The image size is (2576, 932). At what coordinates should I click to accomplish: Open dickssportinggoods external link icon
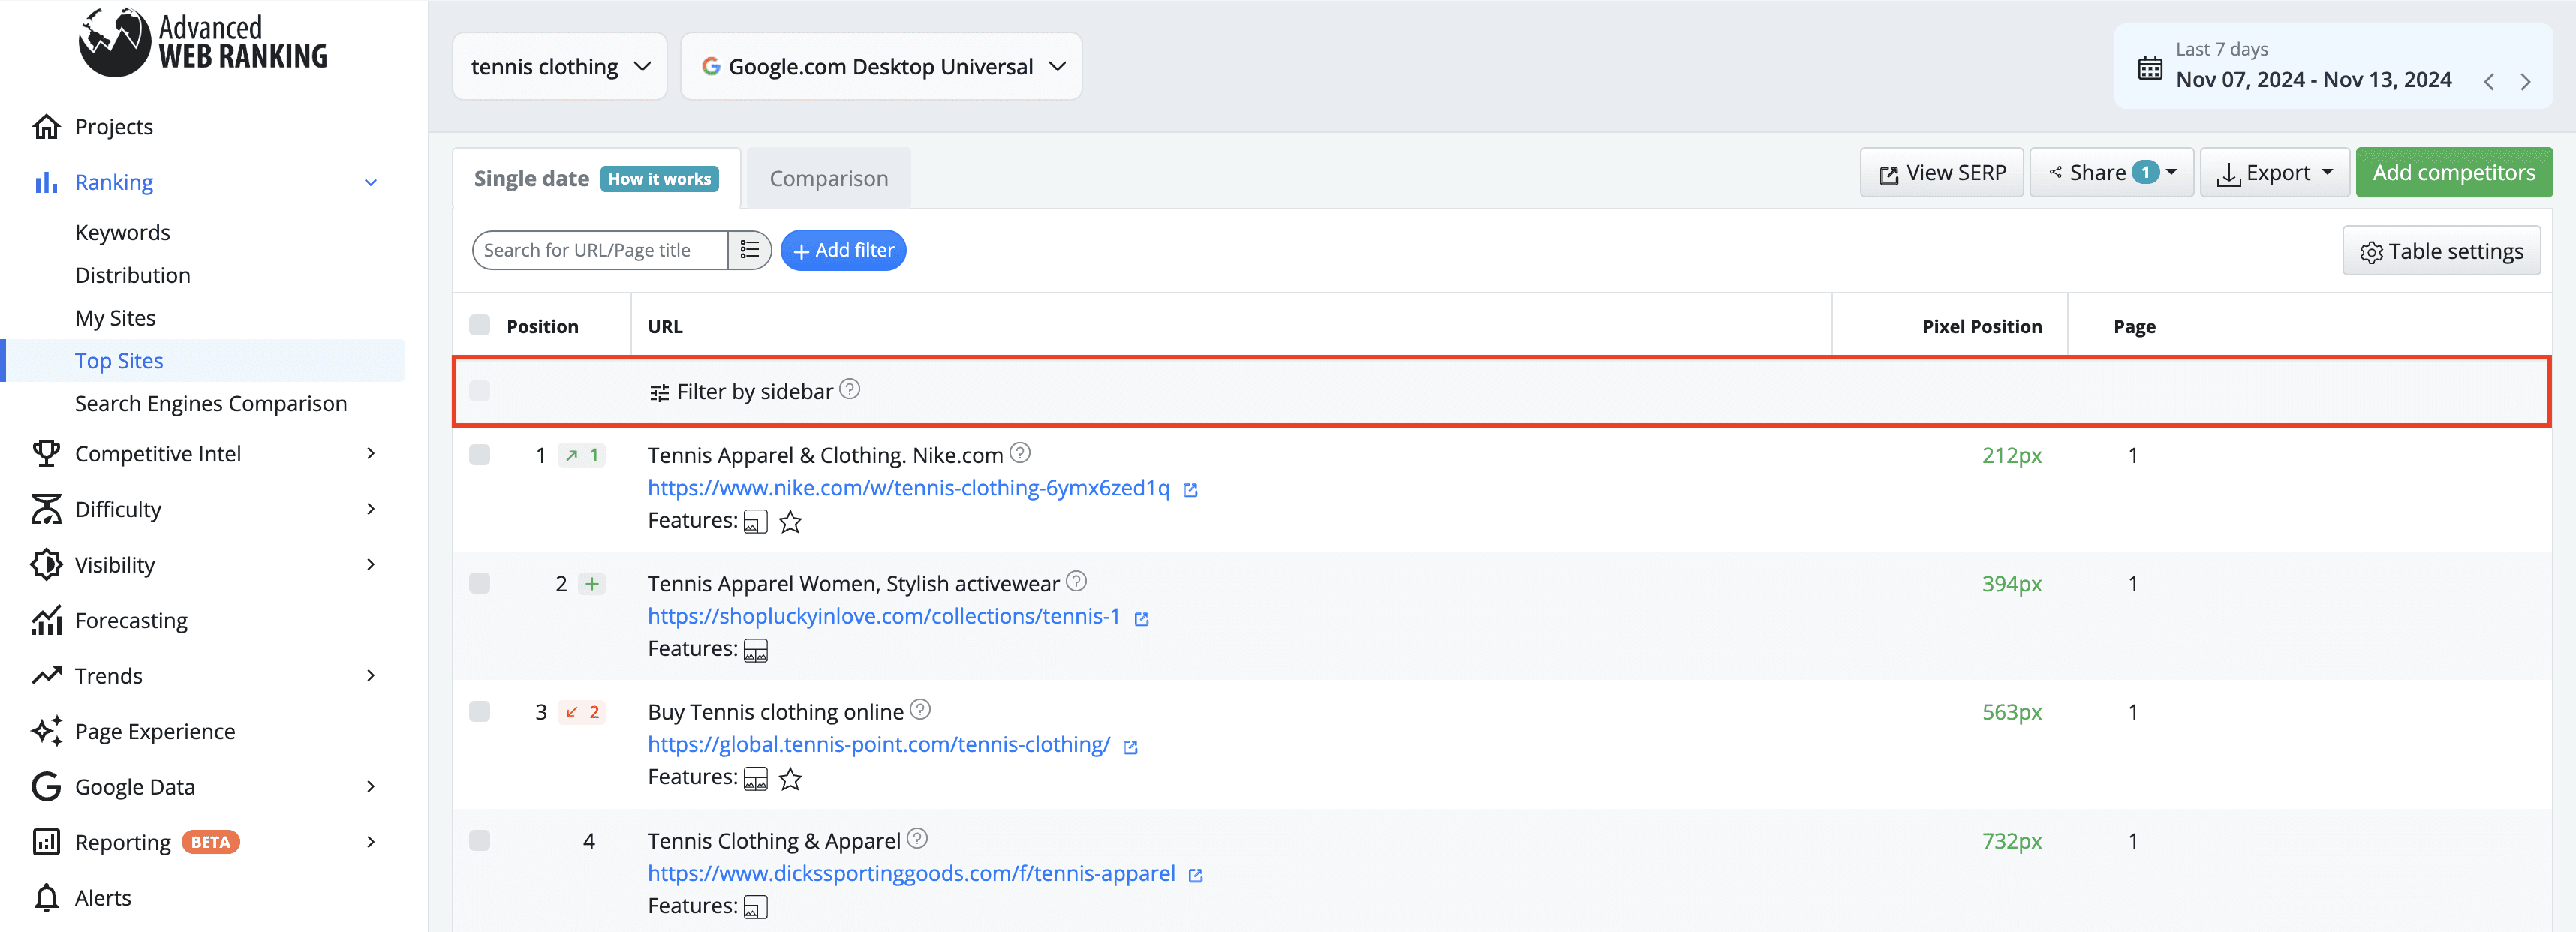[x=1195, y=876]
